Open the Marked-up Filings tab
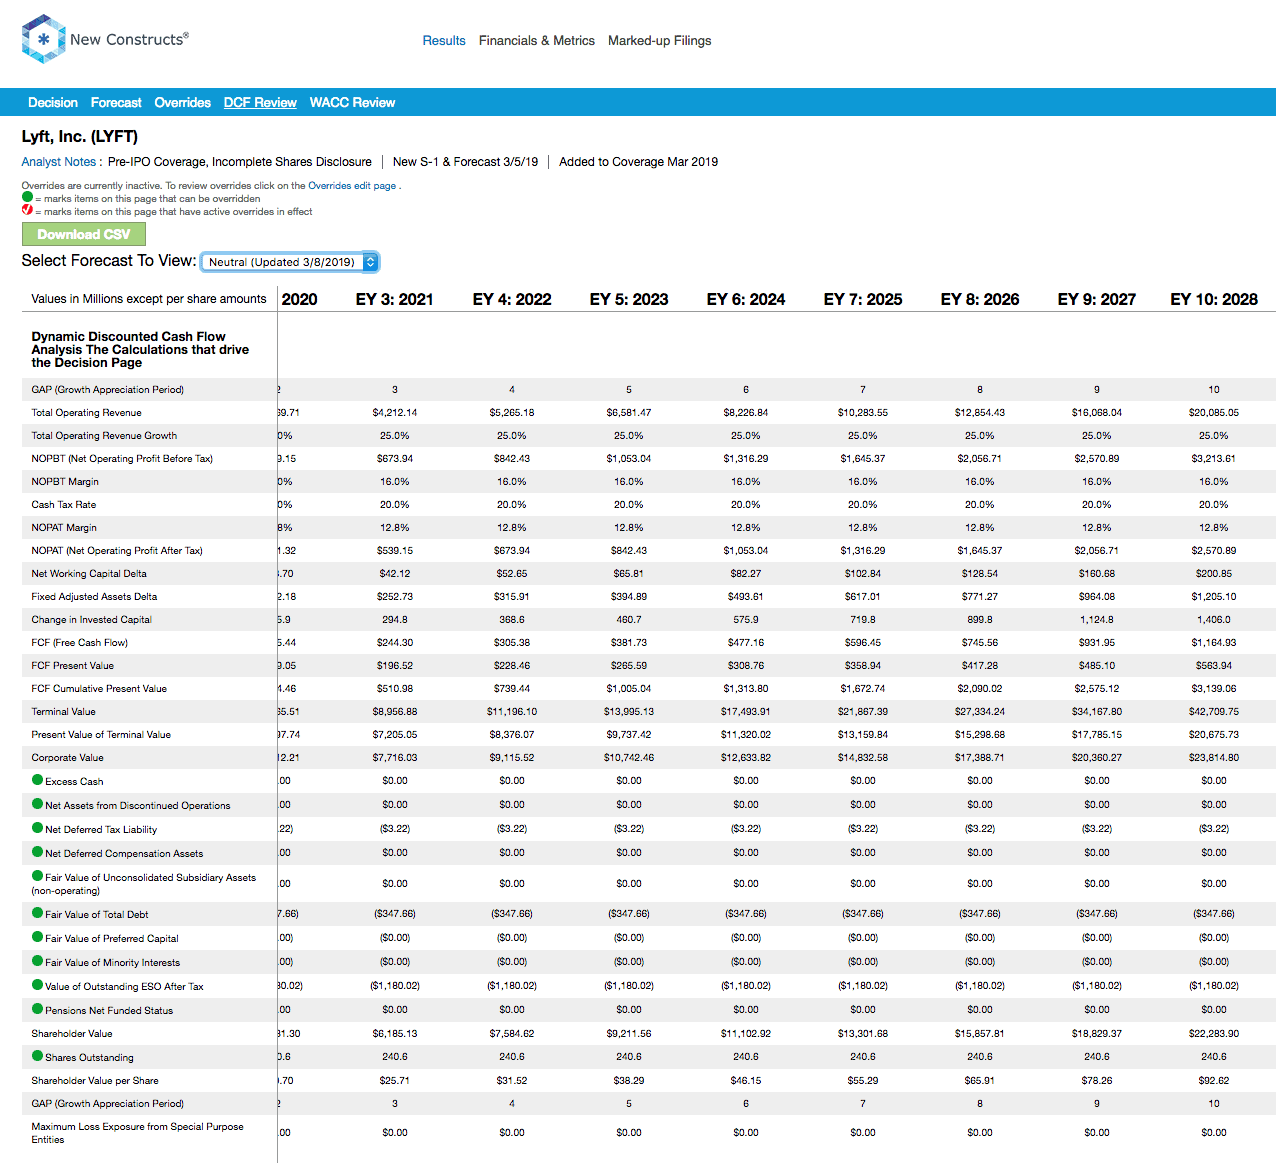This screenshot has height=1163, width=1276. (x=660, y=41)
